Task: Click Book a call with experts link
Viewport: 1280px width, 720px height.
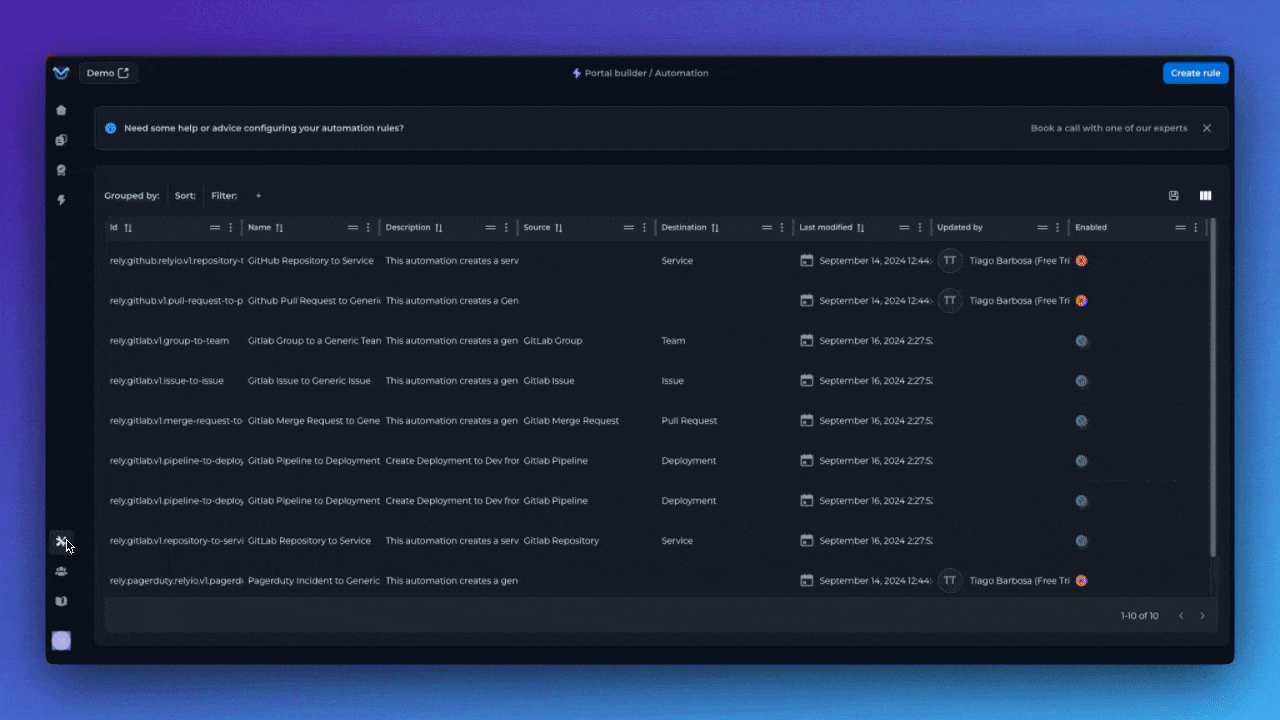Action: pyautogui.click(x=1108, y=128)
